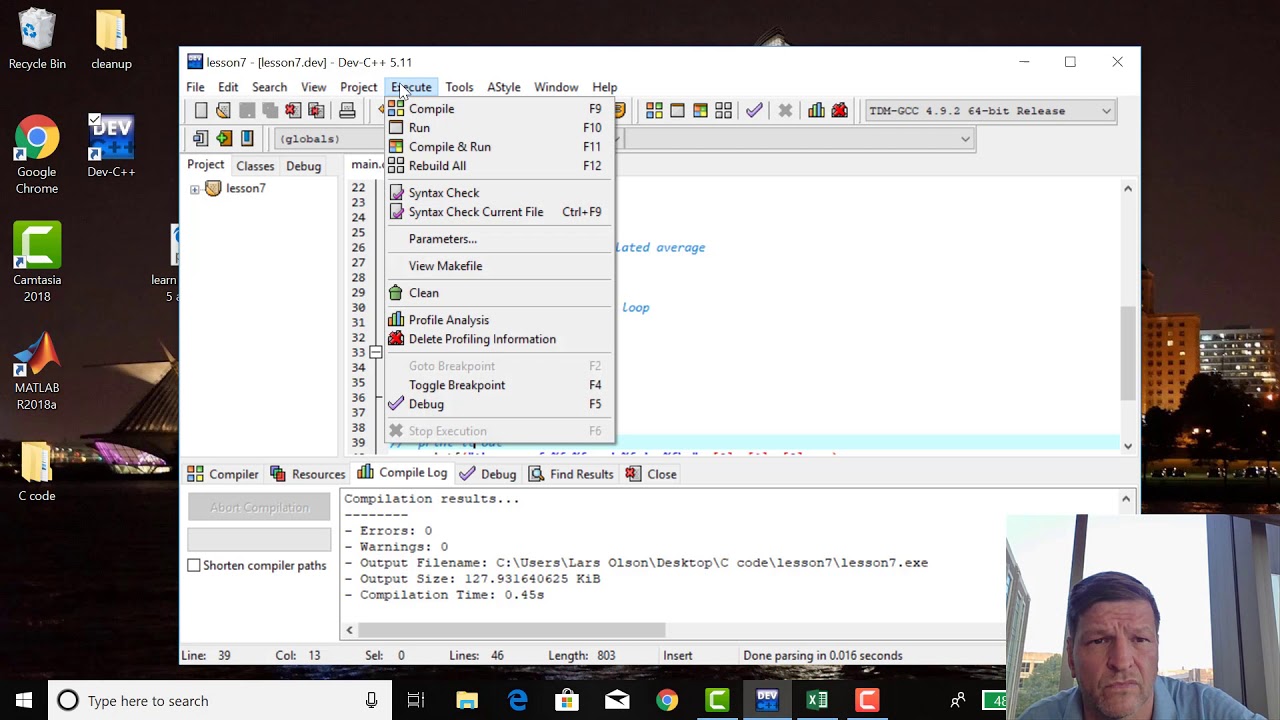The width and height of the screenshot is (1280, 720).
Task: Click the Delete Profiling Information toolbar icon
Action: click(x=839, y=111)
